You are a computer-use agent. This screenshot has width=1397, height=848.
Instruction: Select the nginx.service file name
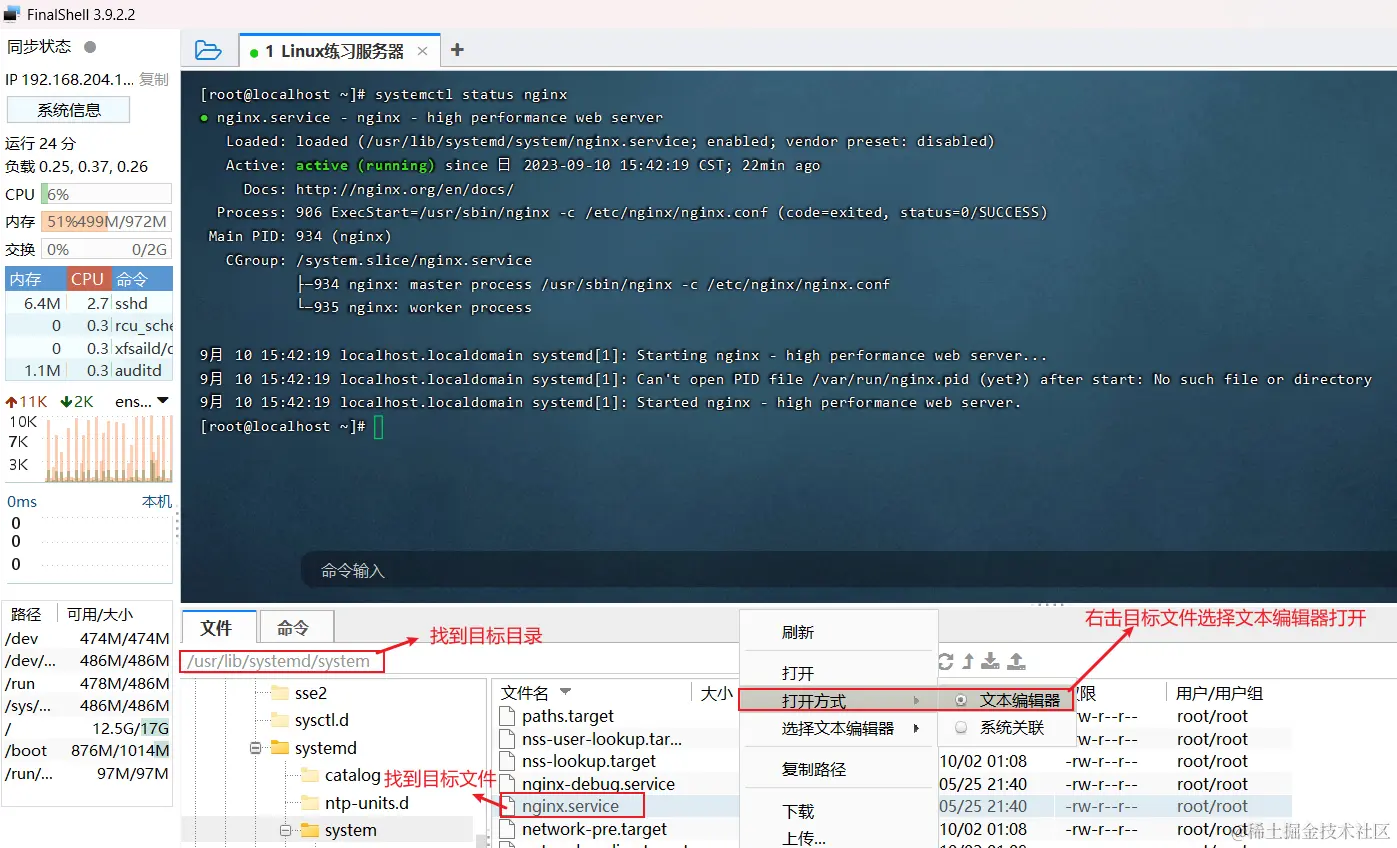pos(570,806)
